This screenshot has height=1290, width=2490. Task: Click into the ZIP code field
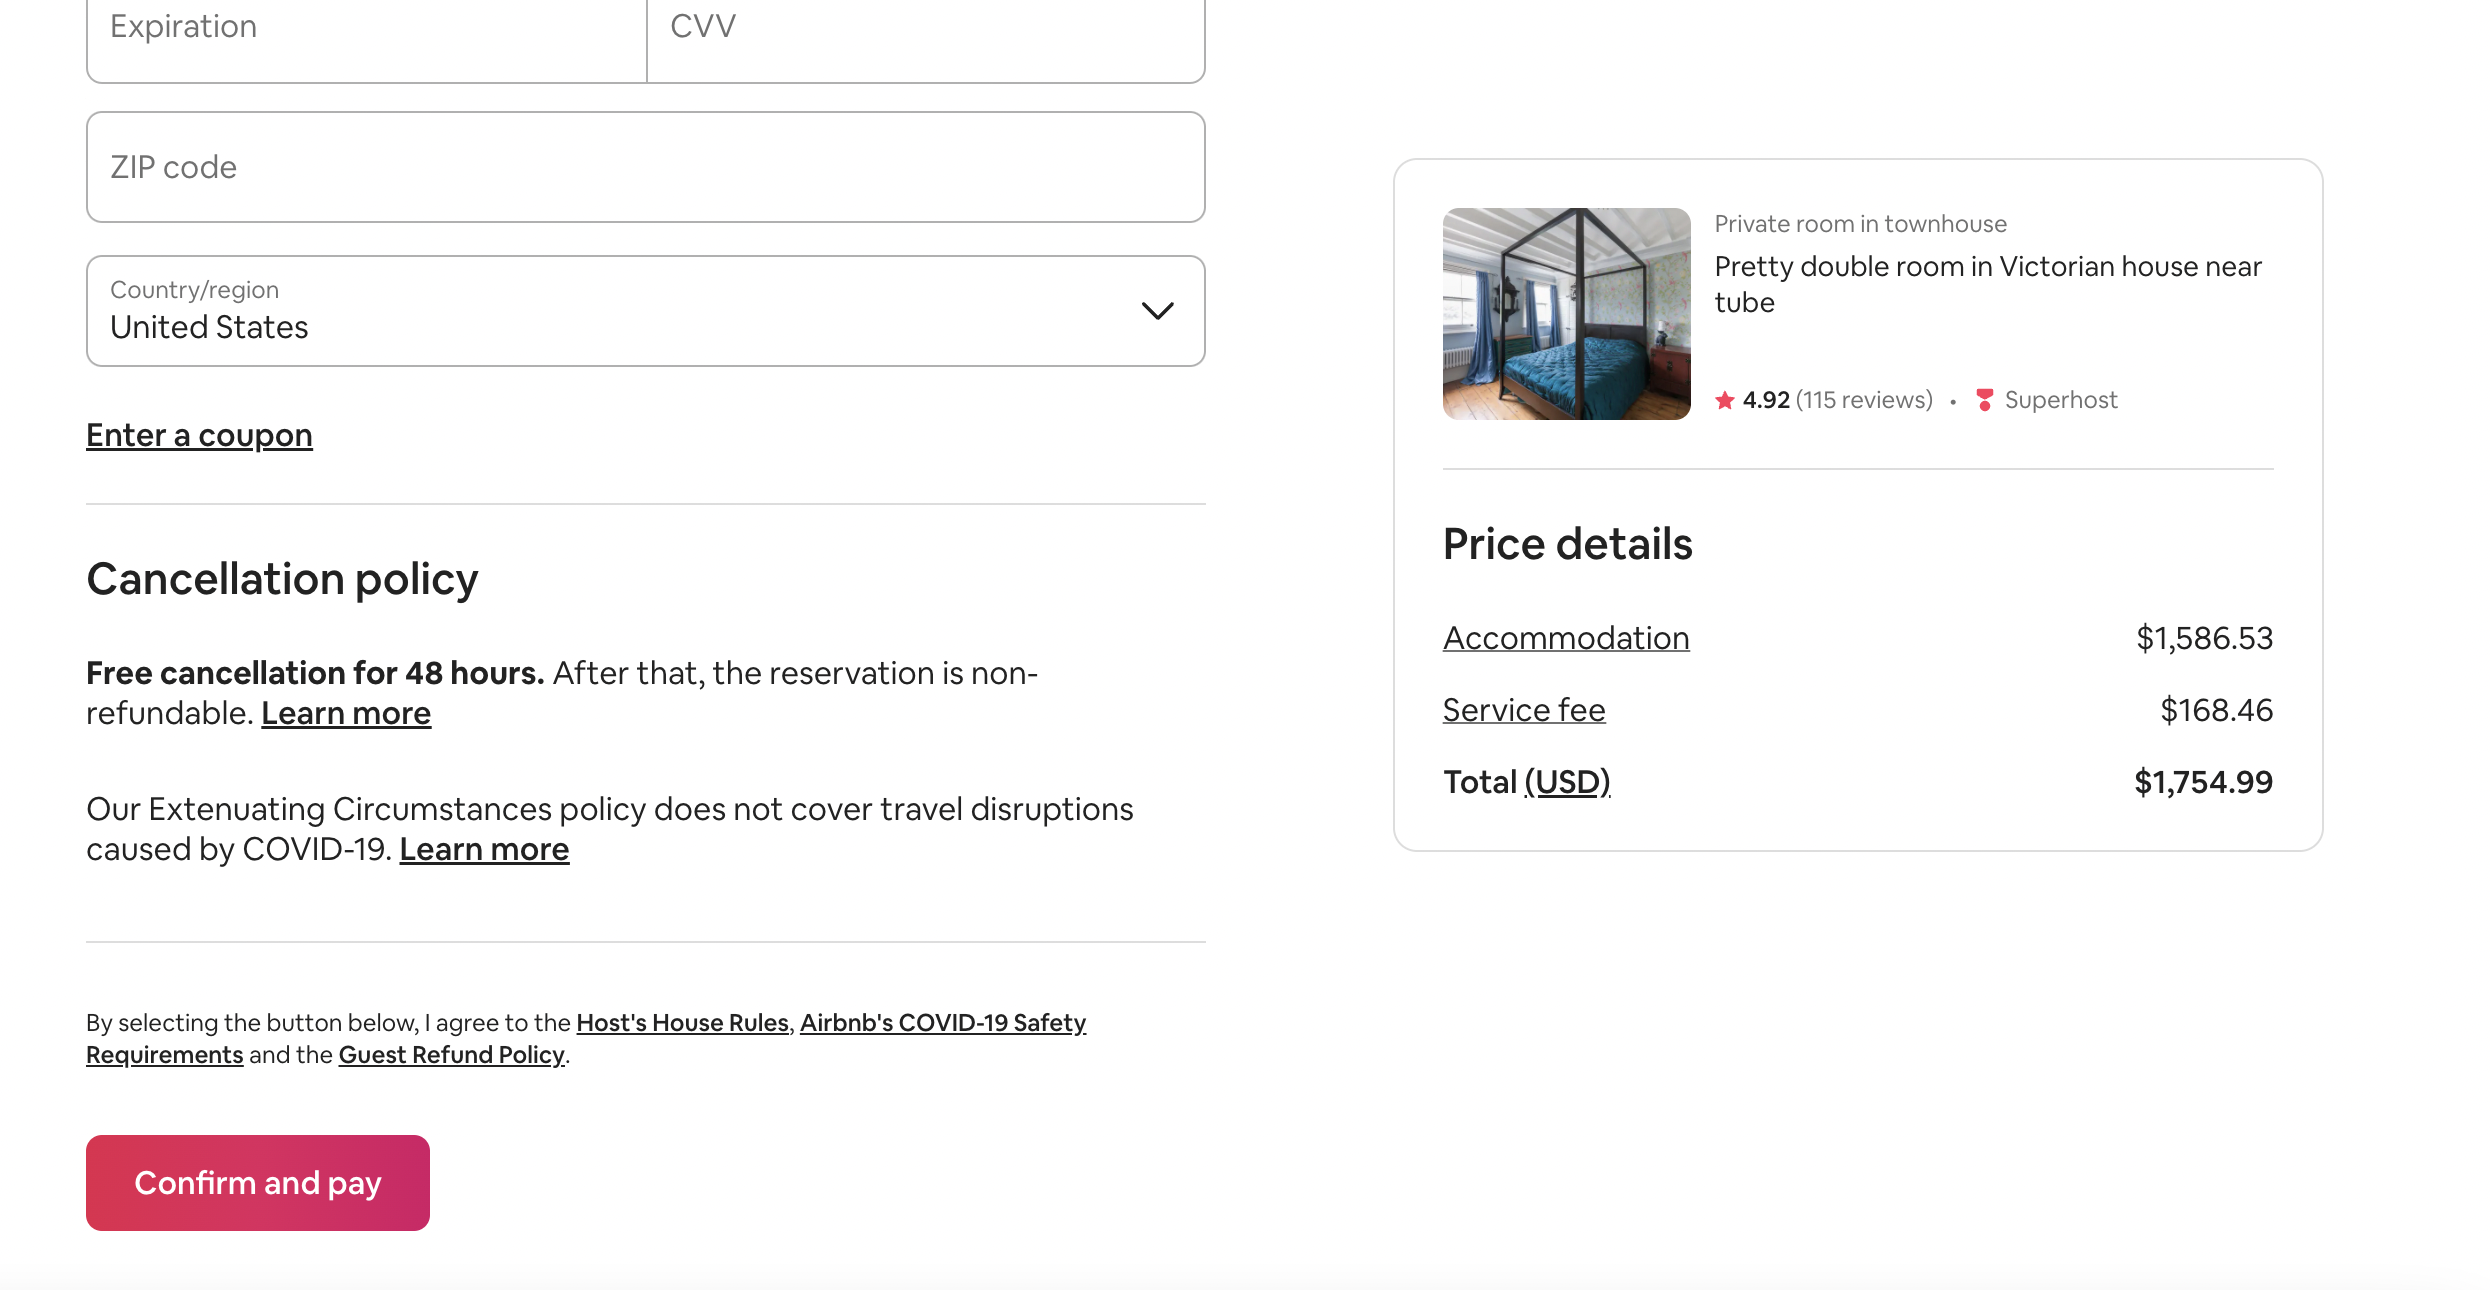coord(645,167)
